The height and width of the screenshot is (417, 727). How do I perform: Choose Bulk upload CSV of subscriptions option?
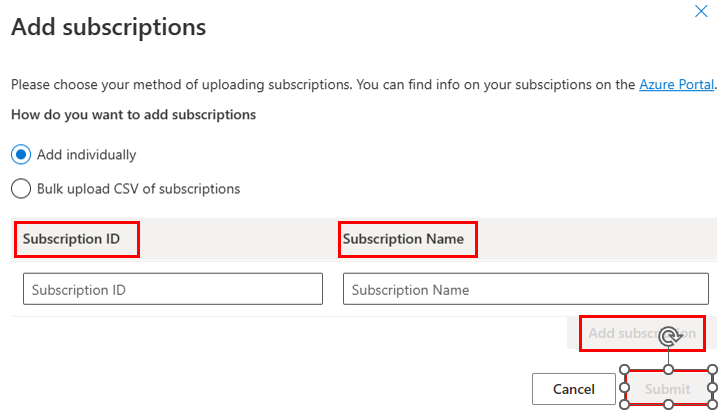tap(21, 189)
